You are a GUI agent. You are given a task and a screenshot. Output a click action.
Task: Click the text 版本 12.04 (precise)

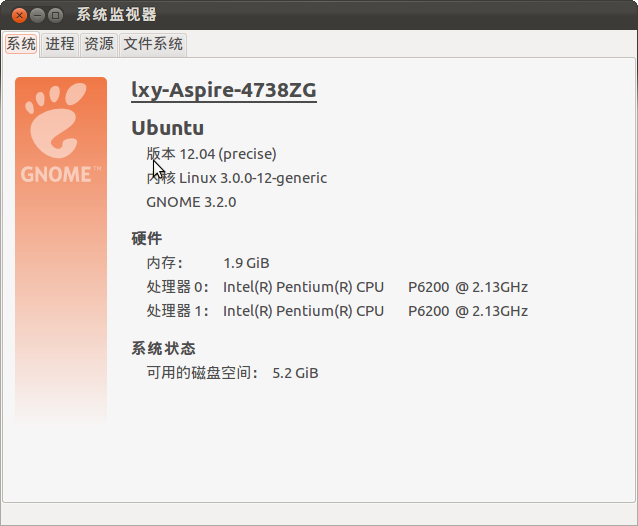pos(211,154)
